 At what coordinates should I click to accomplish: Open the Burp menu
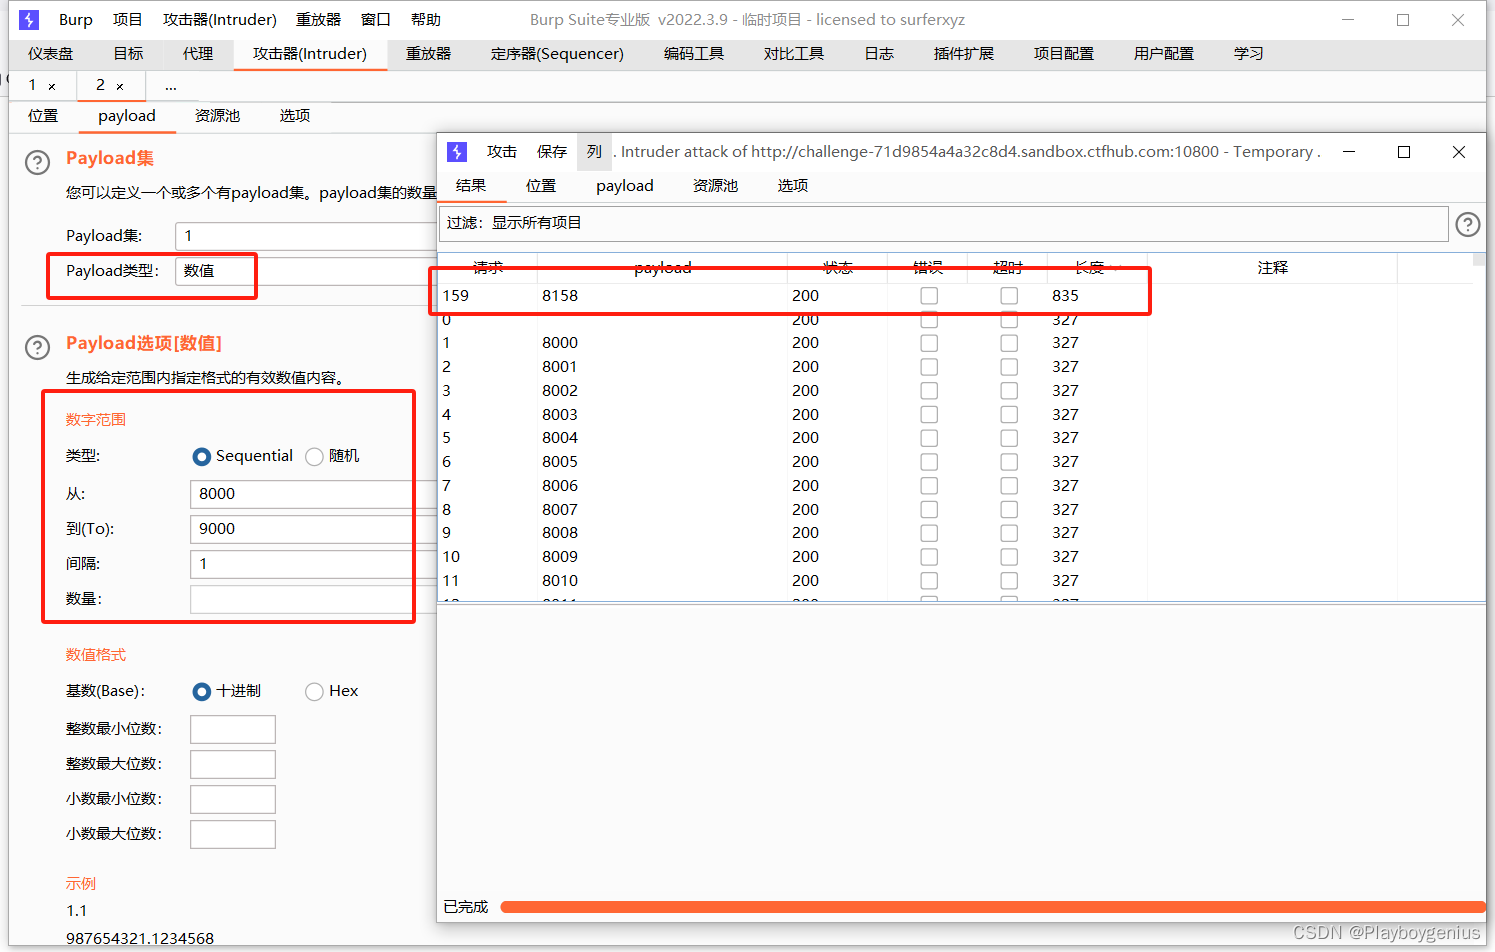pyautogui.click(x=75, y=20)
